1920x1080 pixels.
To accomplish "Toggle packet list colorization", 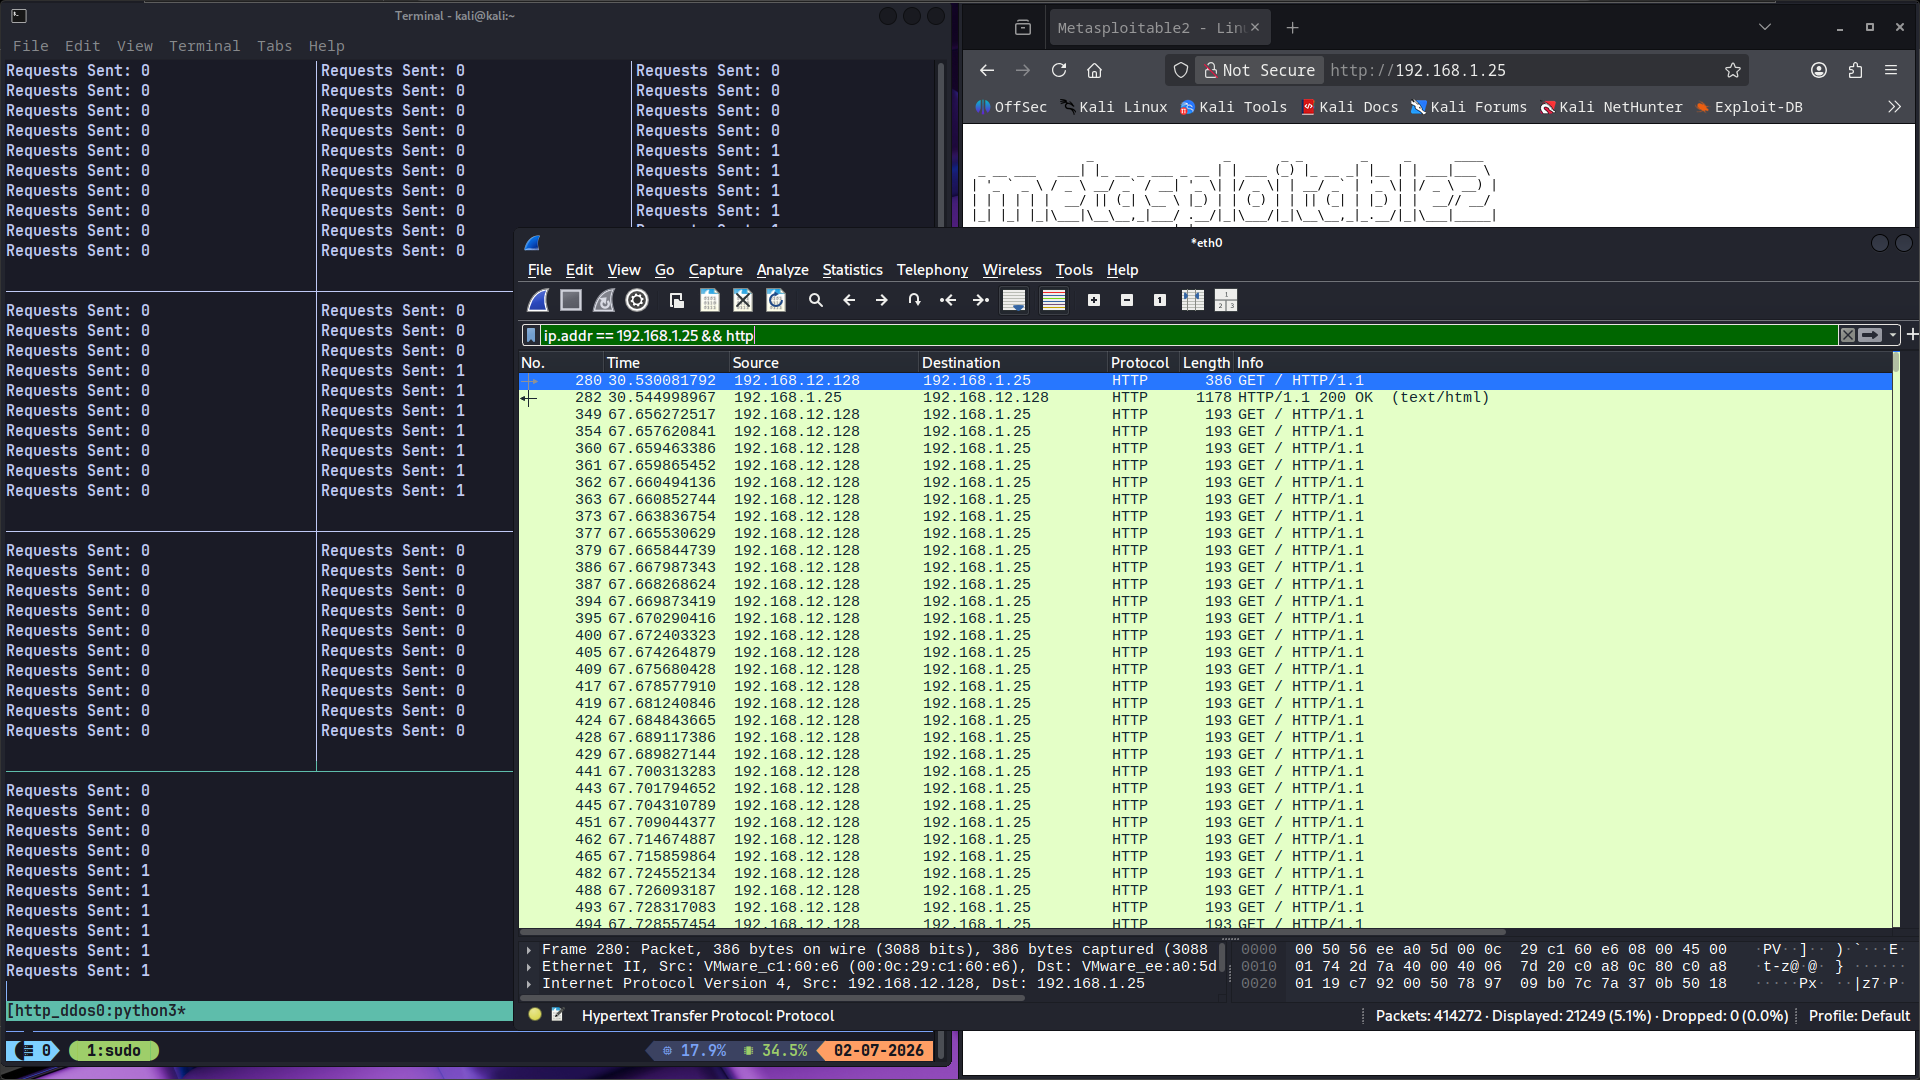I will pyautogui.click(x=1054, y=300).
